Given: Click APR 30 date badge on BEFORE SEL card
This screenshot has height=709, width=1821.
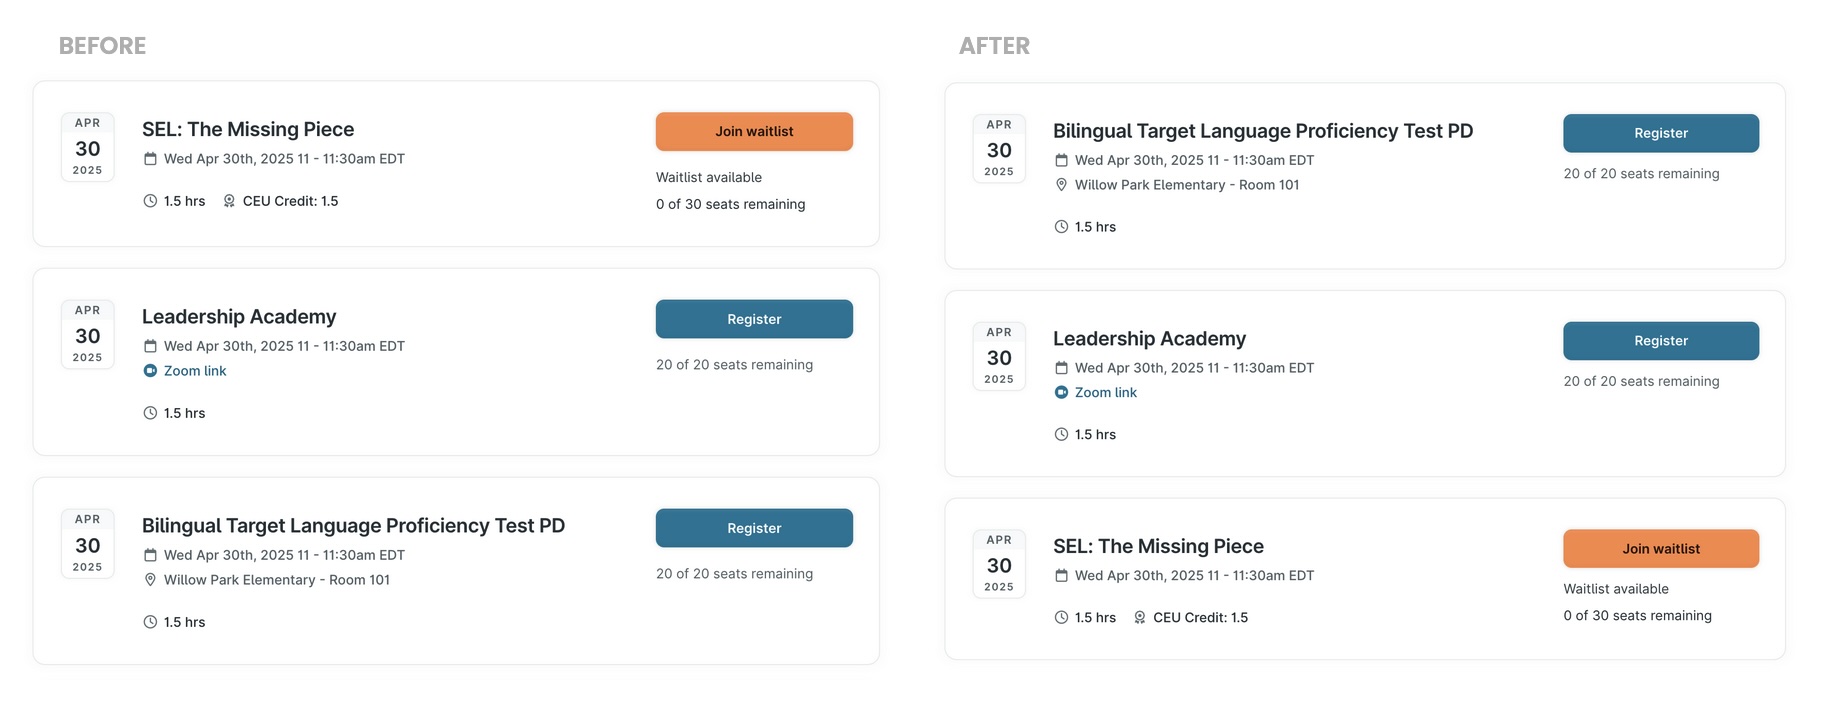Looking at the screenshot, I should coord(88,147).
